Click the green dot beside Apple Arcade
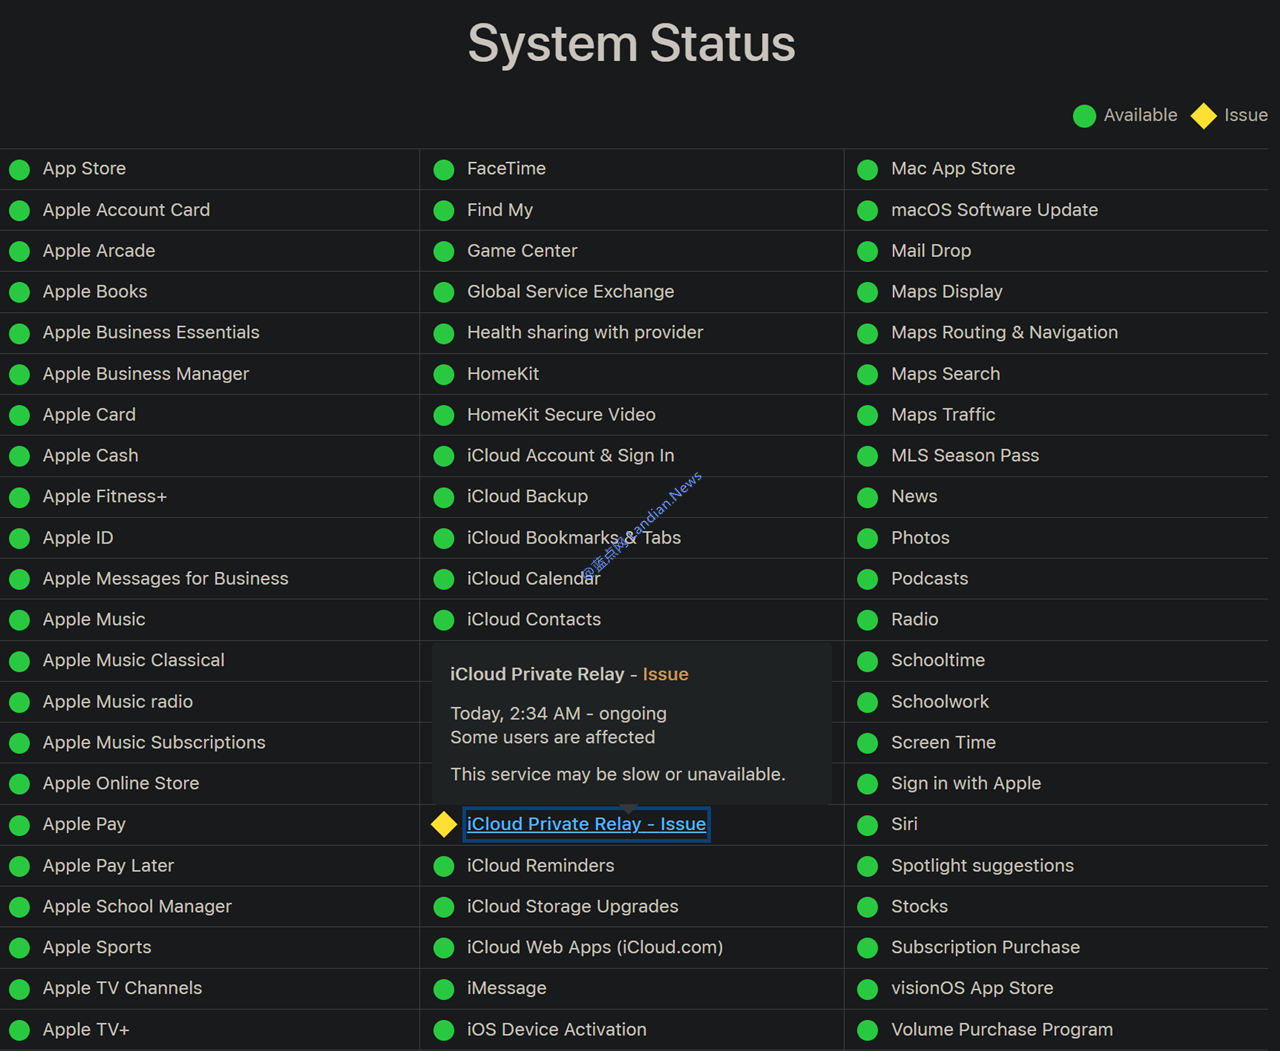The width and height of the screenshot is (1280, 1051). (x=19, y=251)
